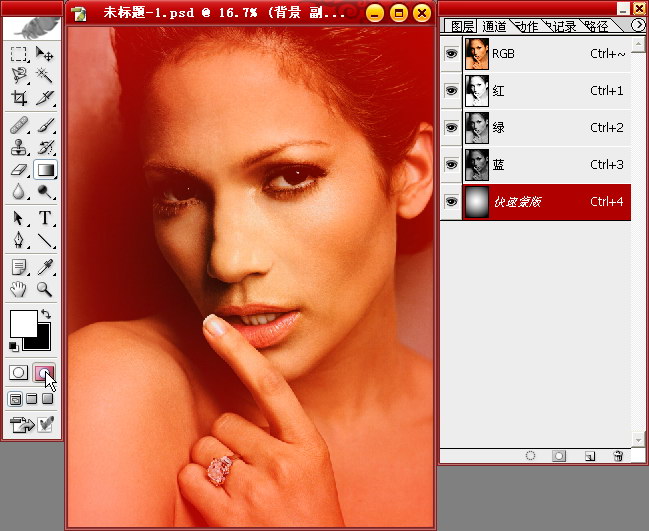Screen dimensions: 649x531
Task: Click the 快速蒙版 channel name text
Action: coord(517,202)
